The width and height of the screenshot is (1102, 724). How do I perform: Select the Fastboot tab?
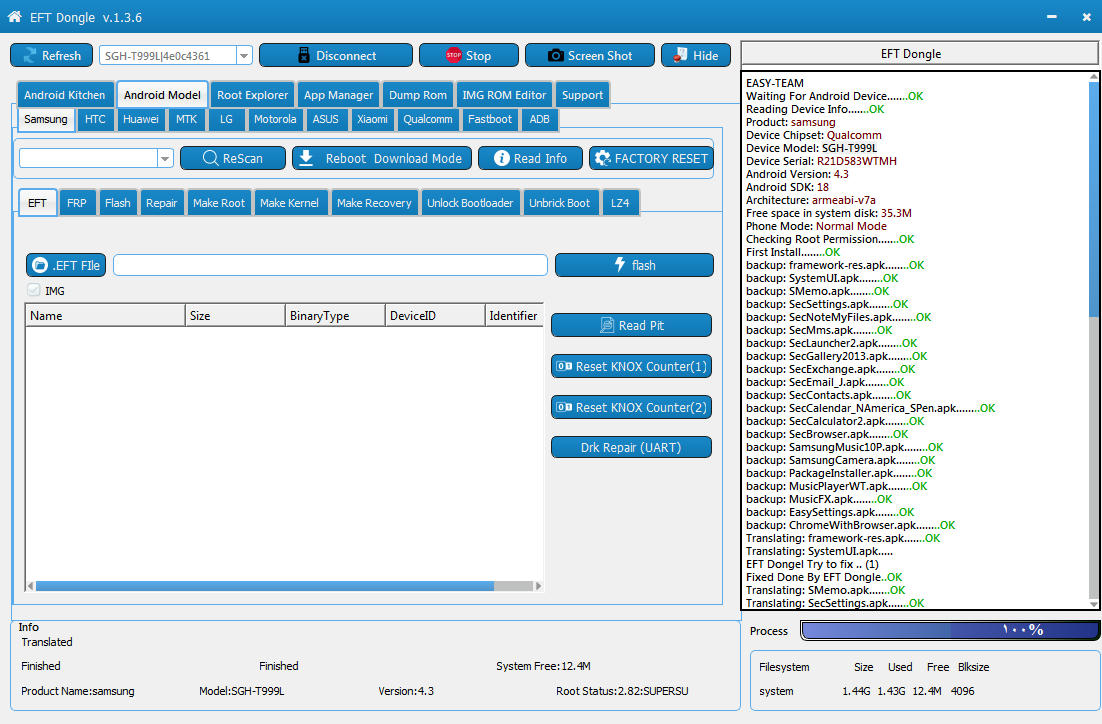[x=490, y=119]
